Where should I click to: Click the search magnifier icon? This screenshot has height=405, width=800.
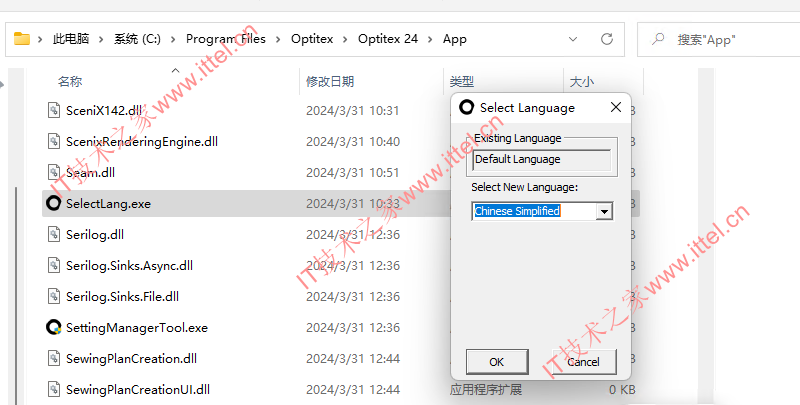(x=658, y=39)
